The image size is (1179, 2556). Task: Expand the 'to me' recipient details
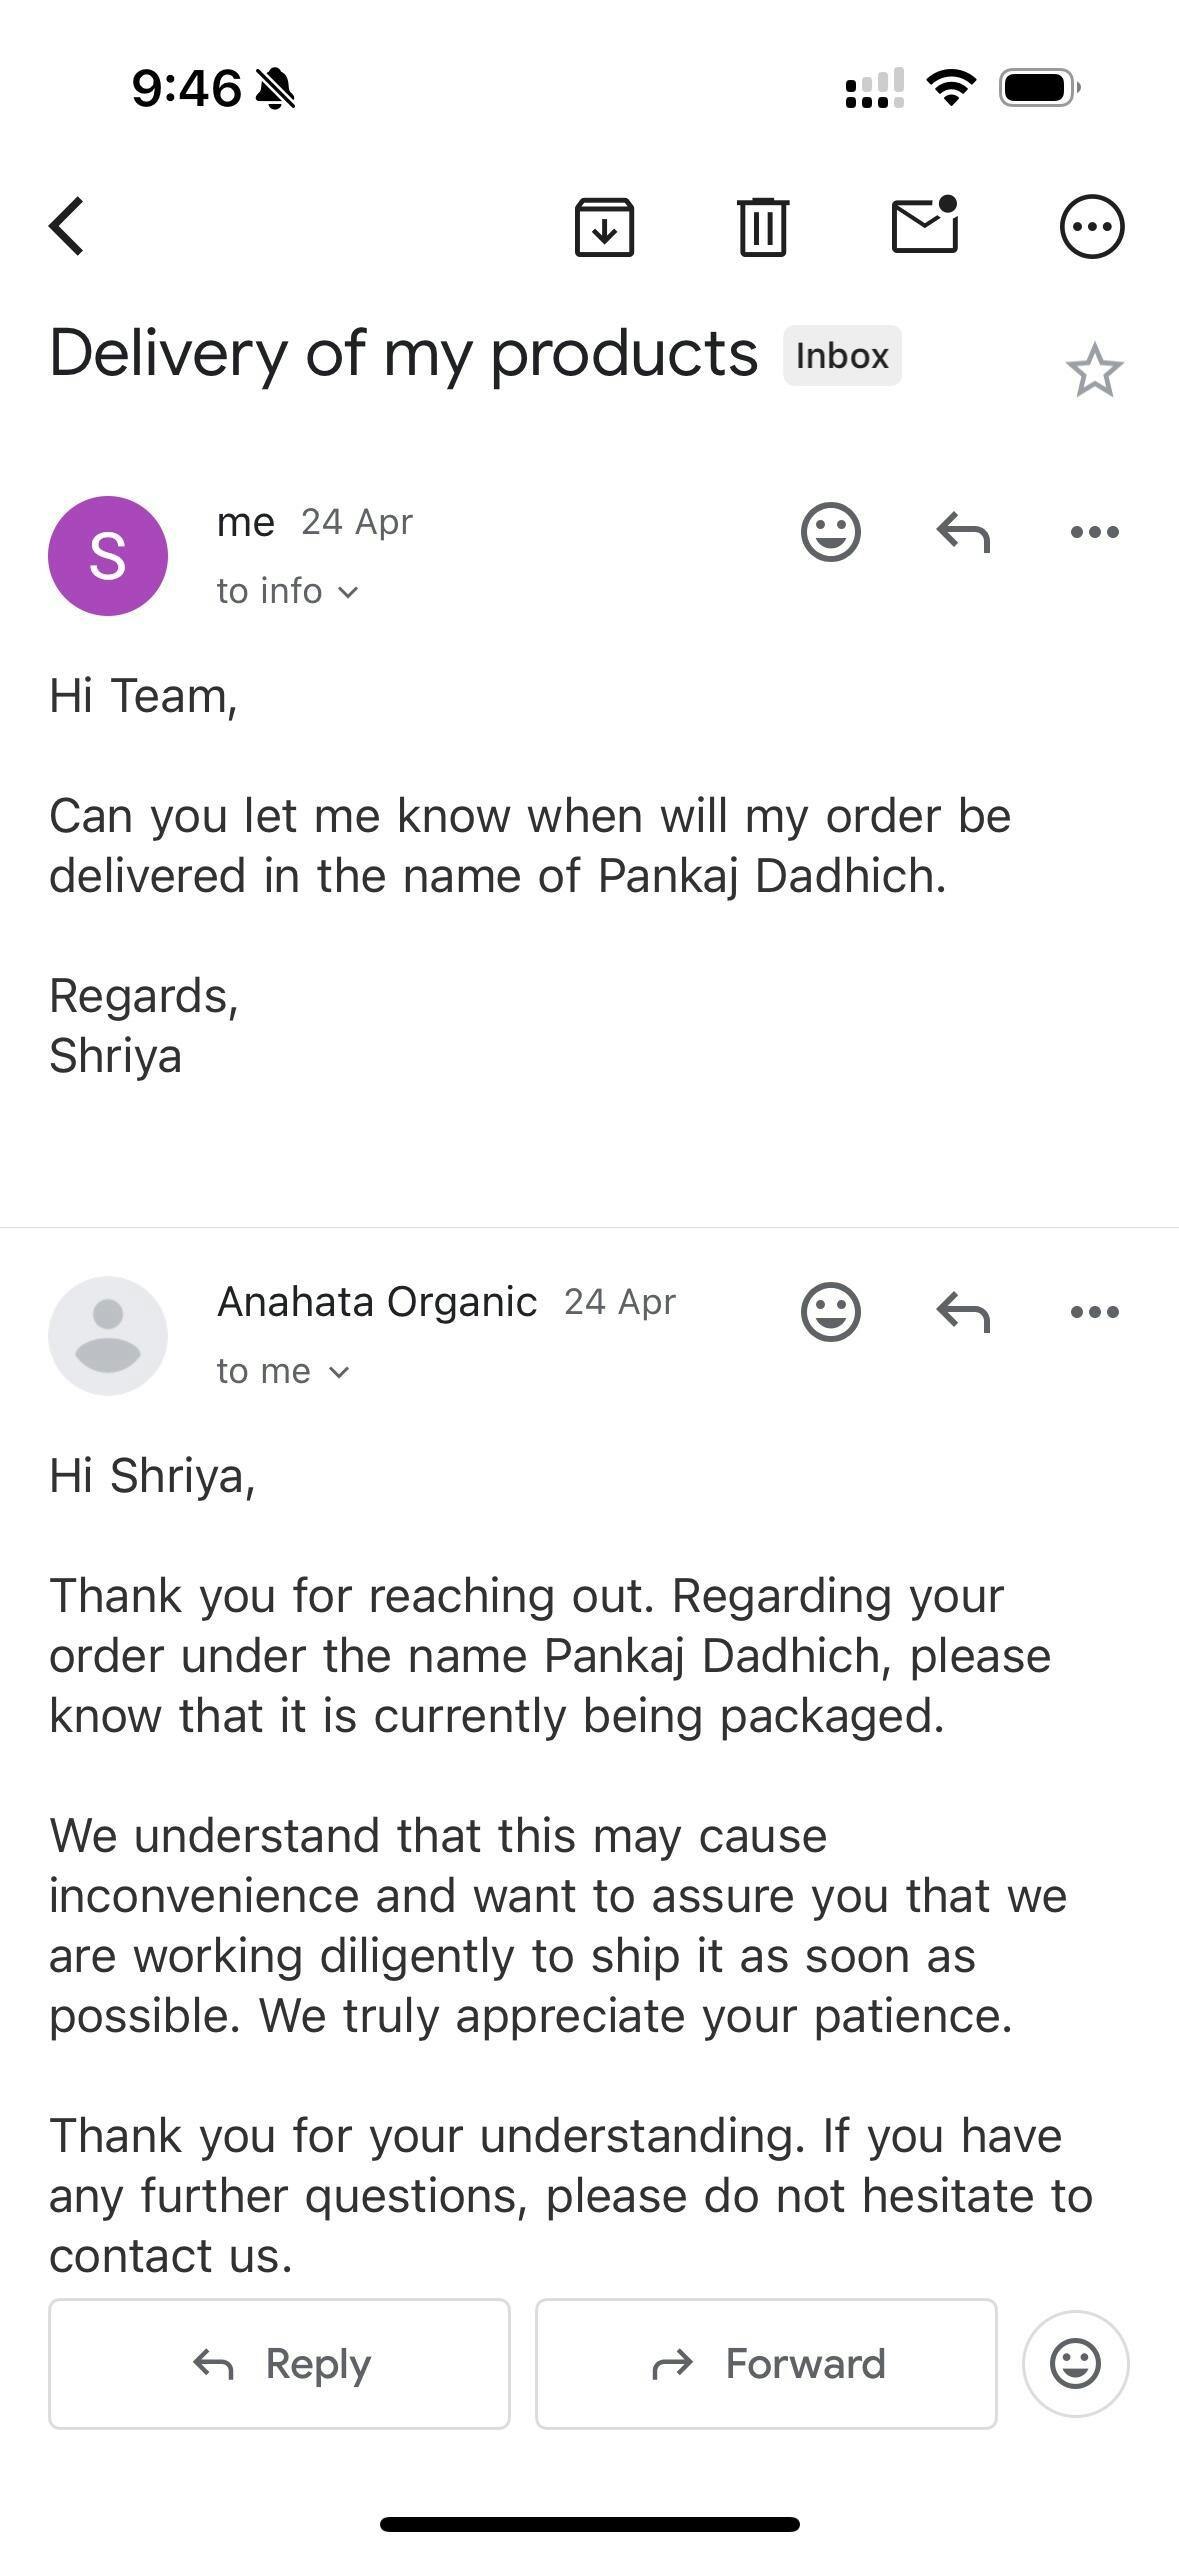(x=283, y=1371)
